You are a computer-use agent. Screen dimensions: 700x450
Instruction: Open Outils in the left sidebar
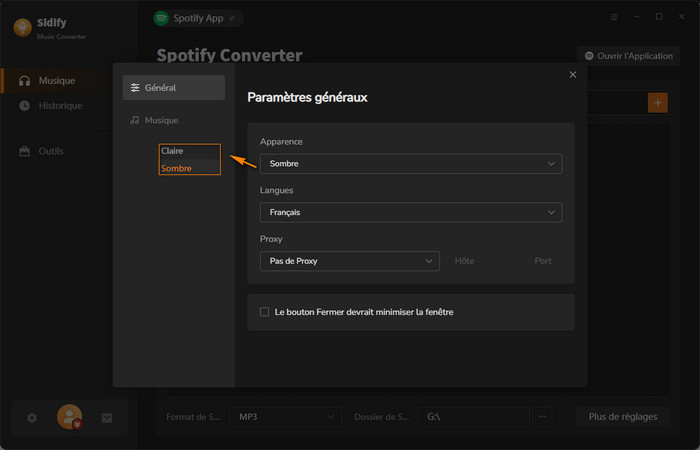(x=50, y=151)
